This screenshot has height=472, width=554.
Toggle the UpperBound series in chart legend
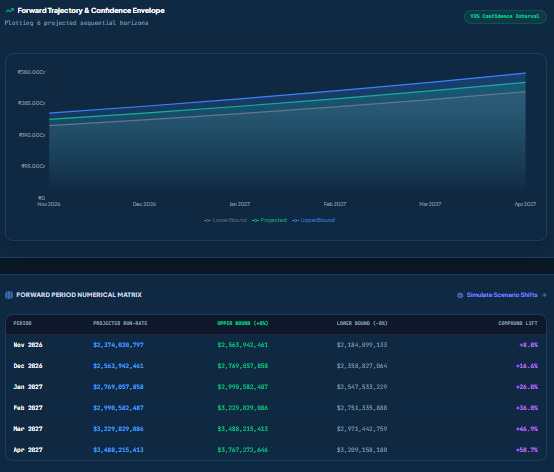point(313,220)
